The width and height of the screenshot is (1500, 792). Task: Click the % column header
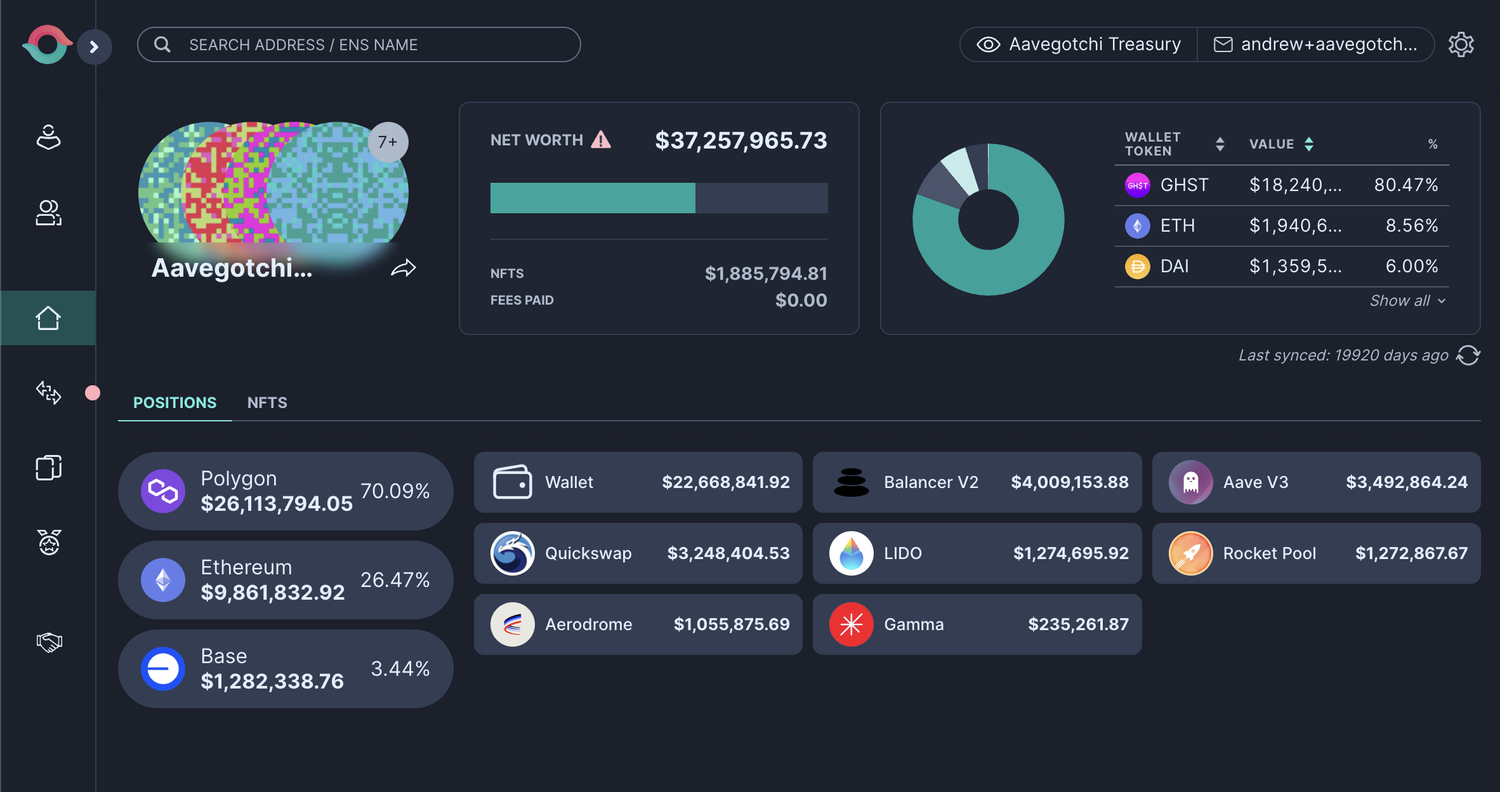[x=1433, y=144]
